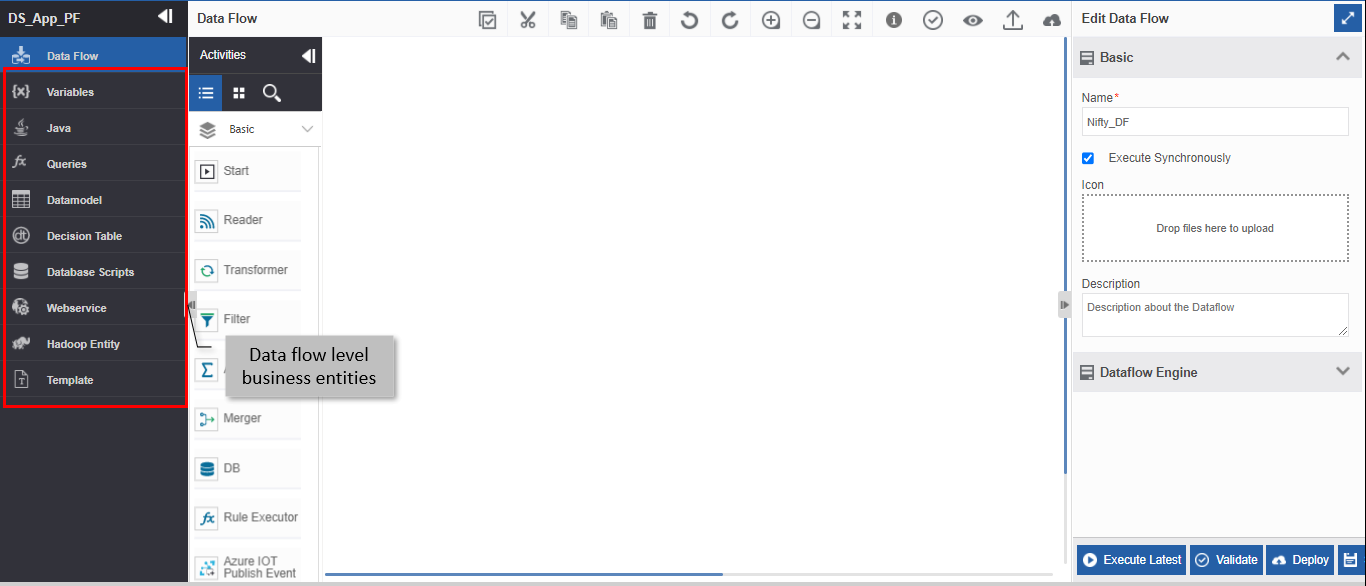Open Datamodel in sidebar
Screen dimensions: 1366x586
(94, 200)
